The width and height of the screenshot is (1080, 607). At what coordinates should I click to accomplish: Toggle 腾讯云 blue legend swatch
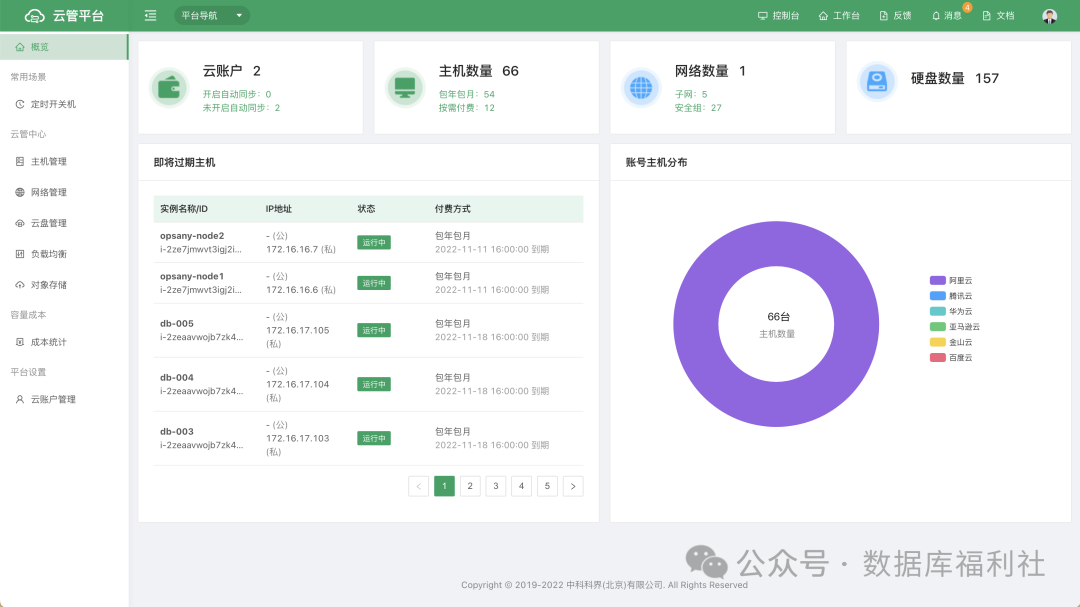pyautogui.click(x=937, y=296)
